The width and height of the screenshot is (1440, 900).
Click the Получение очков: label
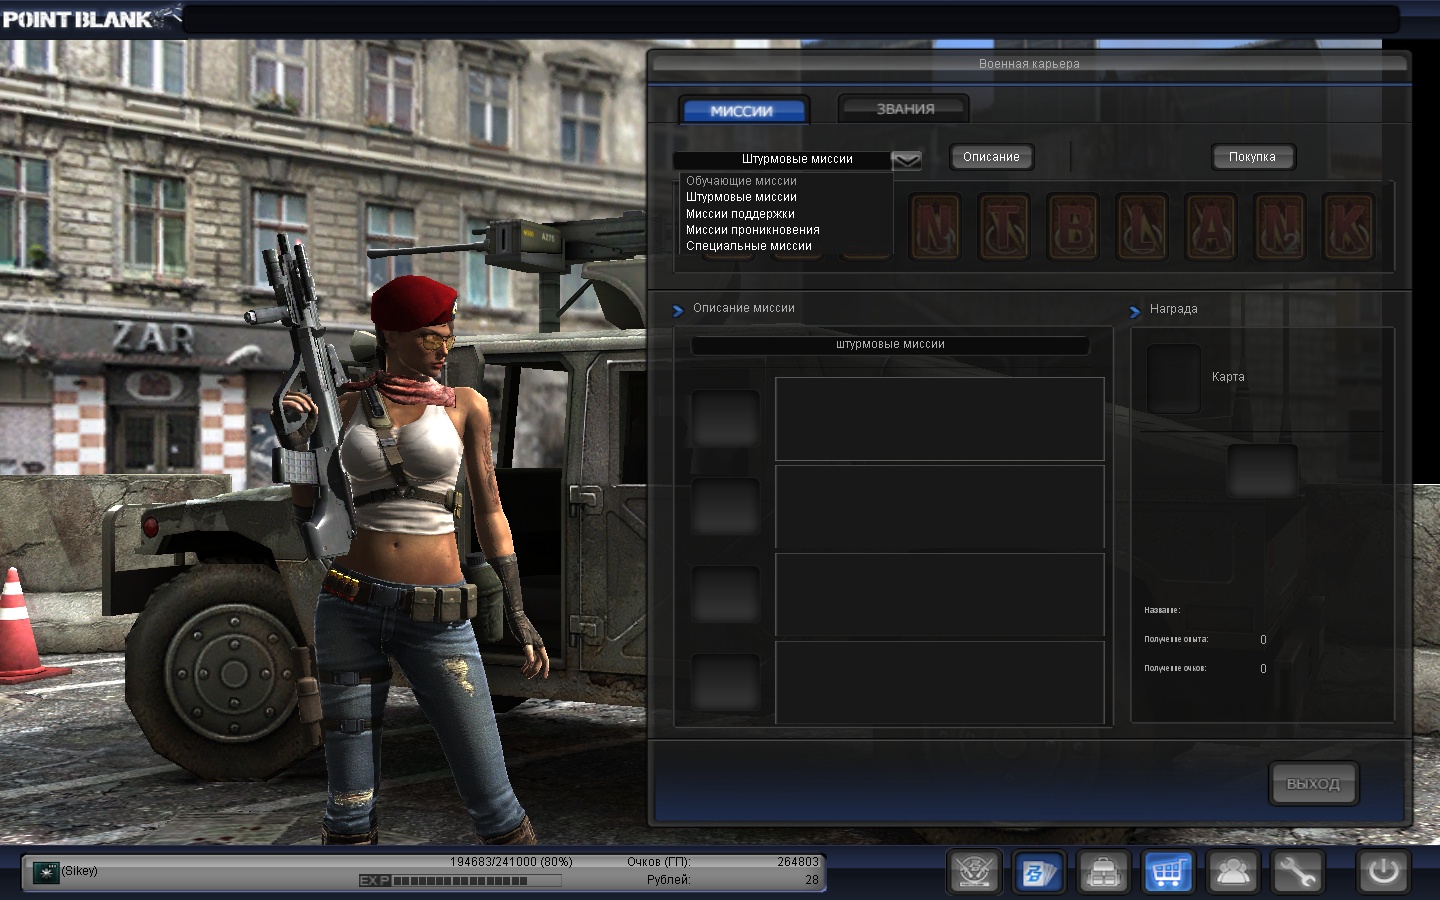point(1175,668)
